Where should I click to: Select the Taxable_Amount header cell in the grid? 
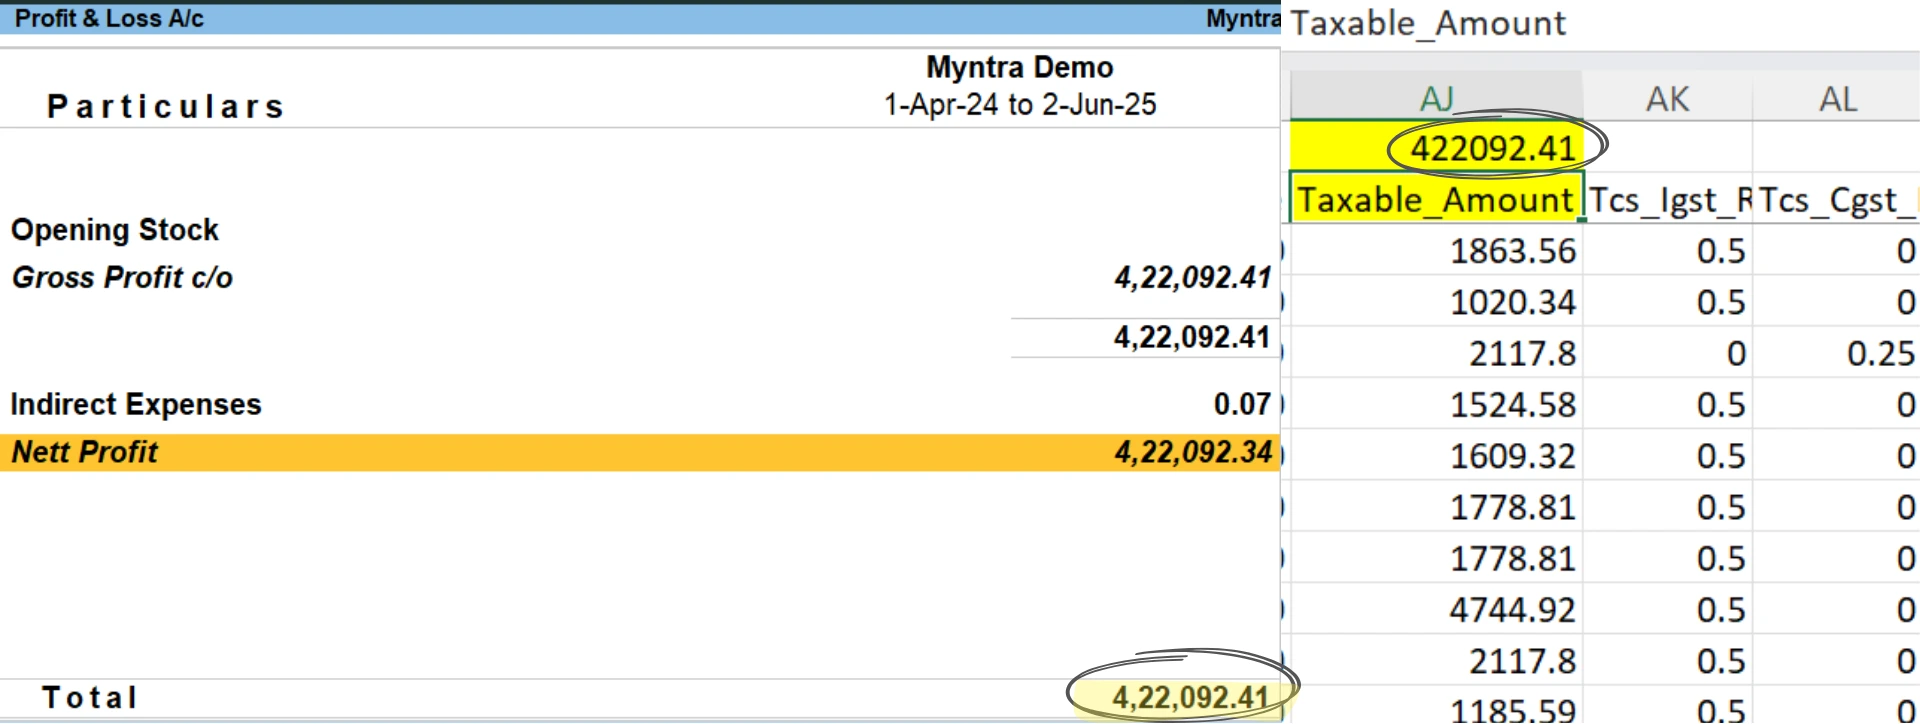tap(1435, 200)
